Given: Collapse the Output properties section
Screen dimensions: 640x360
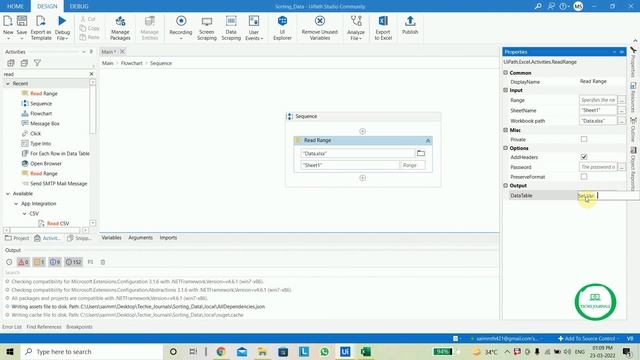Looking at the screenshot, I should click(505, 185).
